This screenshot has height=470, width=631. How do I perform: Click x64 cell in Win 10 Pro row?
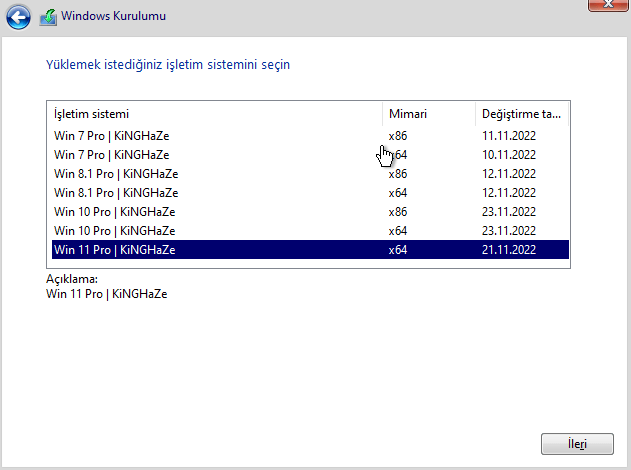tap(398, 231)
